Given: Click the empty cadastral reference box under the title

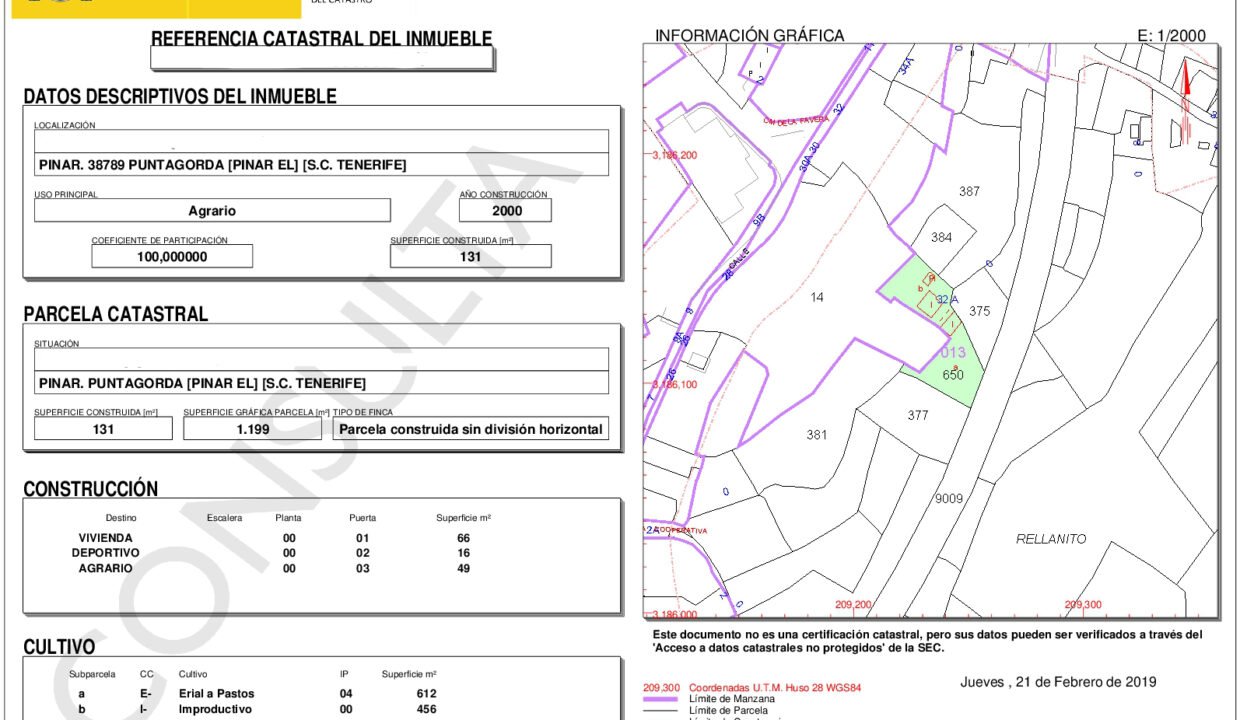Looking at the screenshot, I should click(x=322, y=59).
